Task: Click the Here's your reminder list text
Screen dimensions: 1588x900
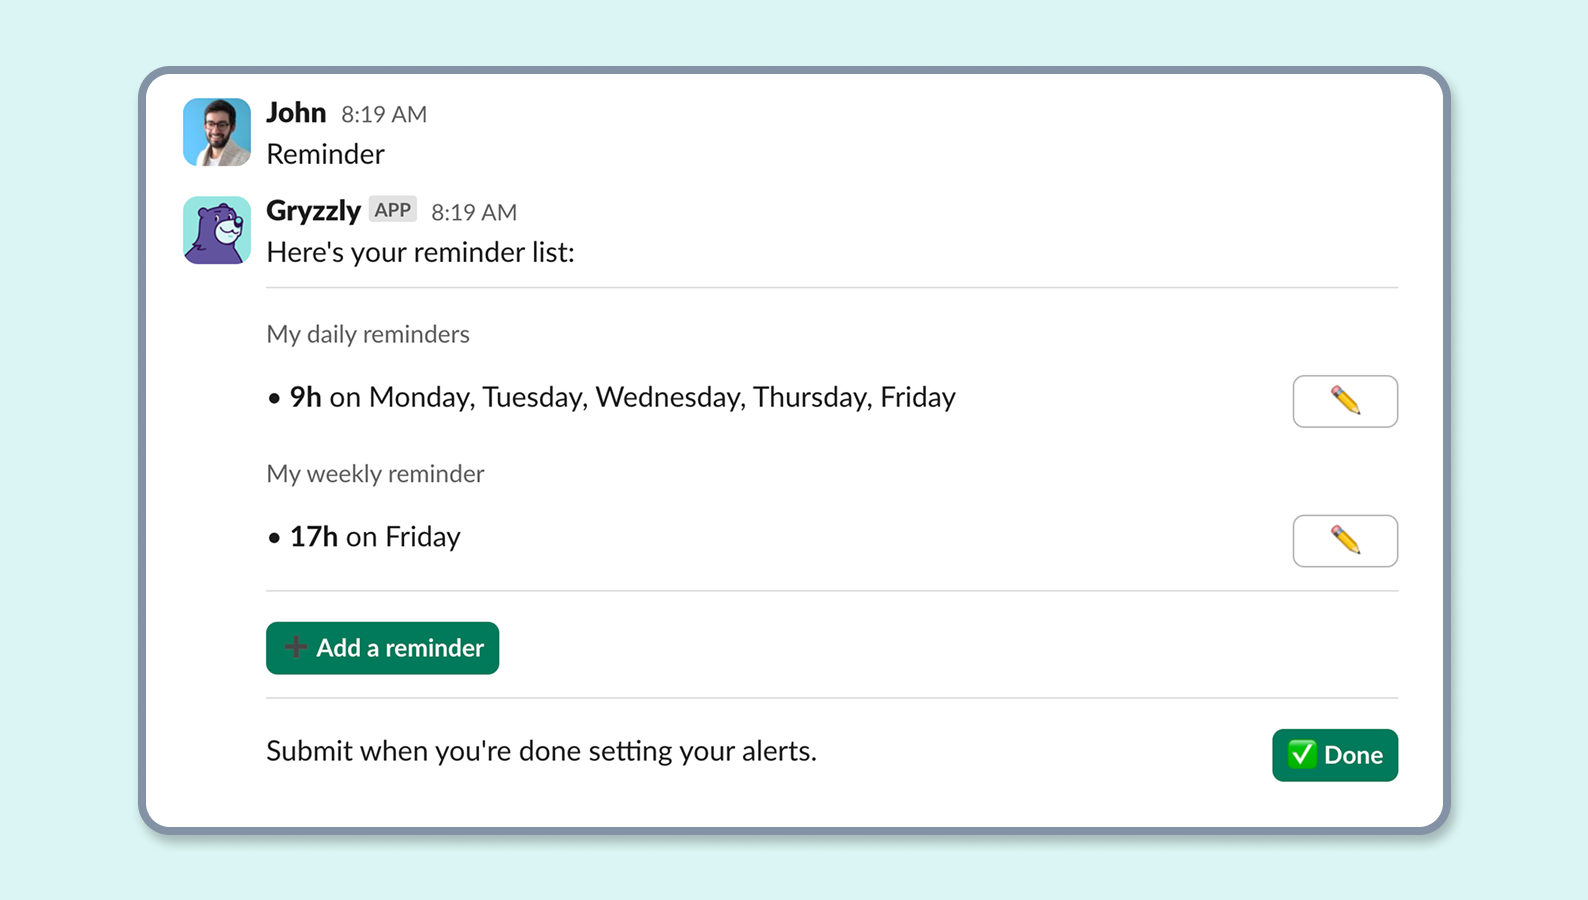Action: [x=420, y=252]
